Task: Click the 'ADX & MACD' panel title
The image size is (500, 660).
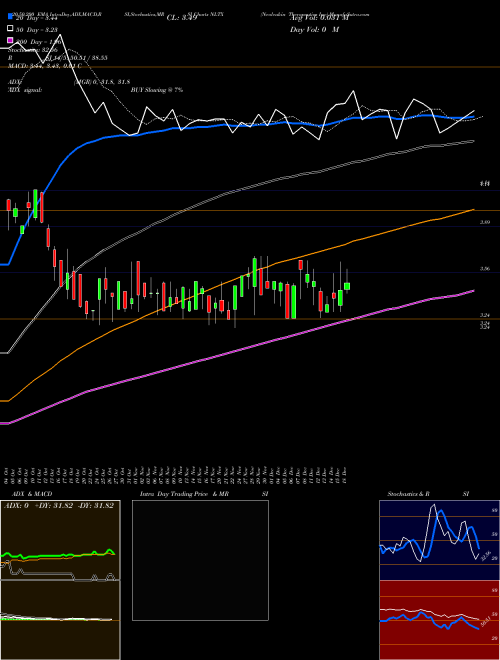Action: pyautogui.click(x=32, y=494)
